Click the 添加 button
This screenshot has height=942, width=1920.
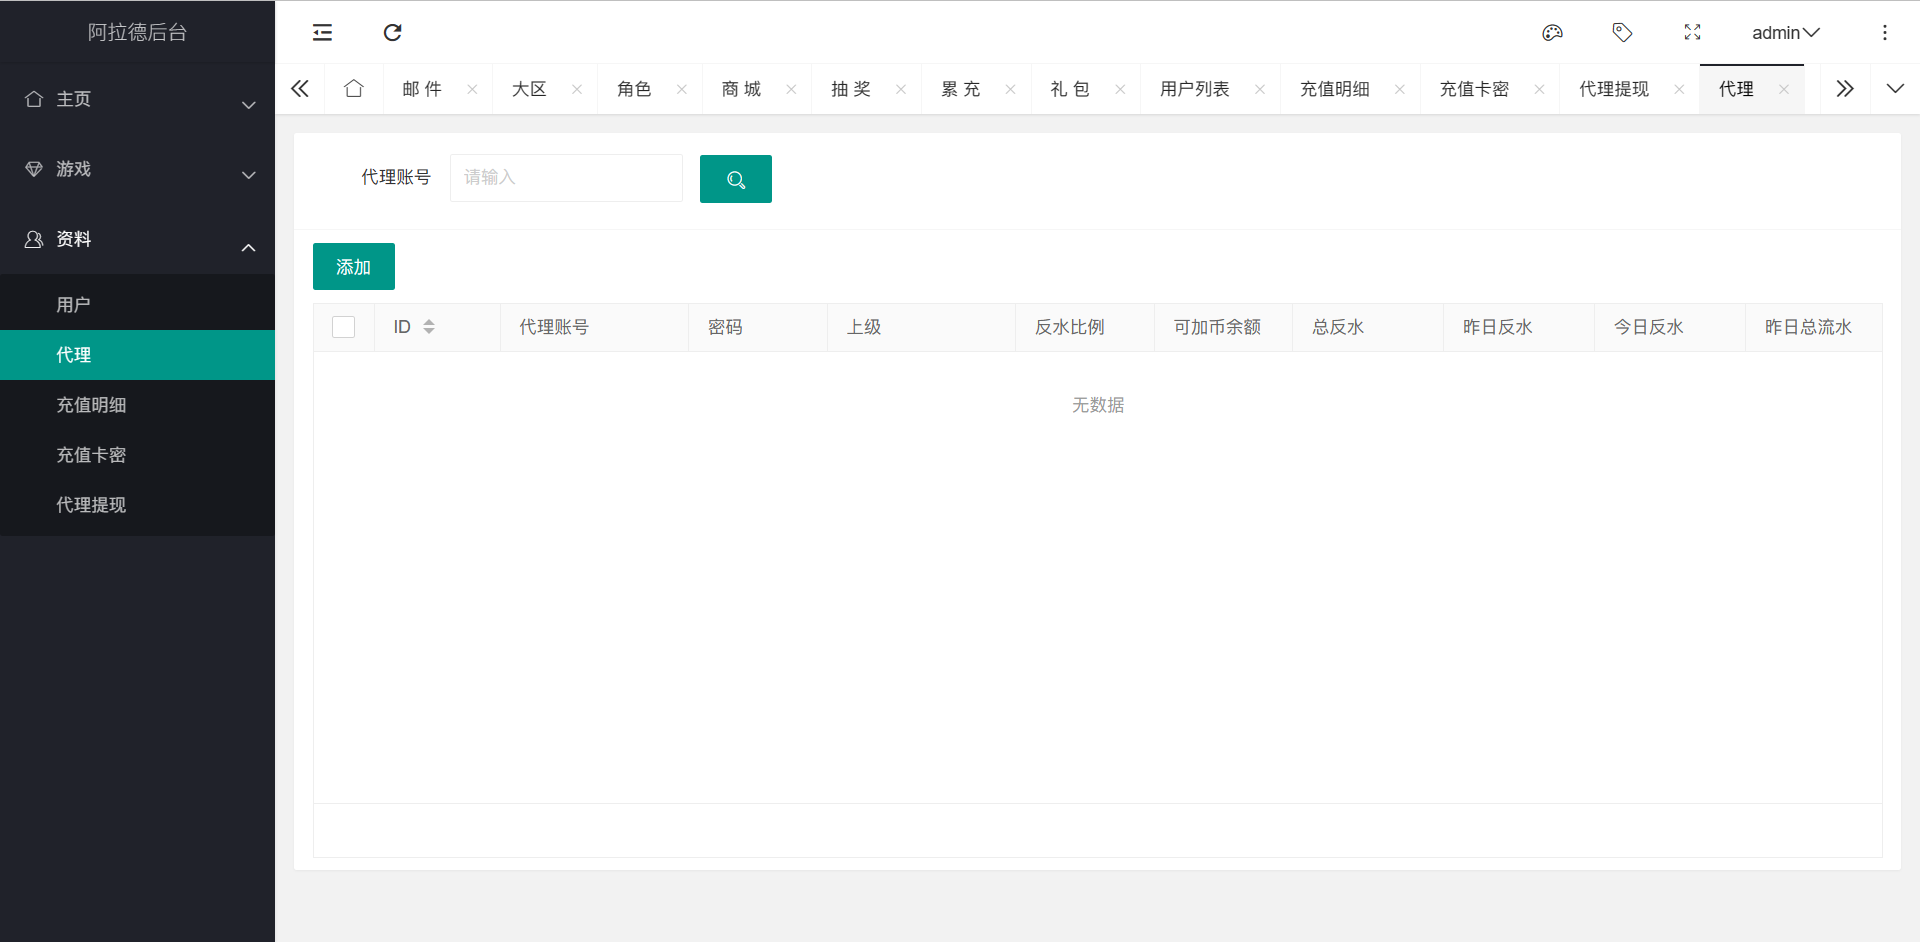tap(353, 267)
